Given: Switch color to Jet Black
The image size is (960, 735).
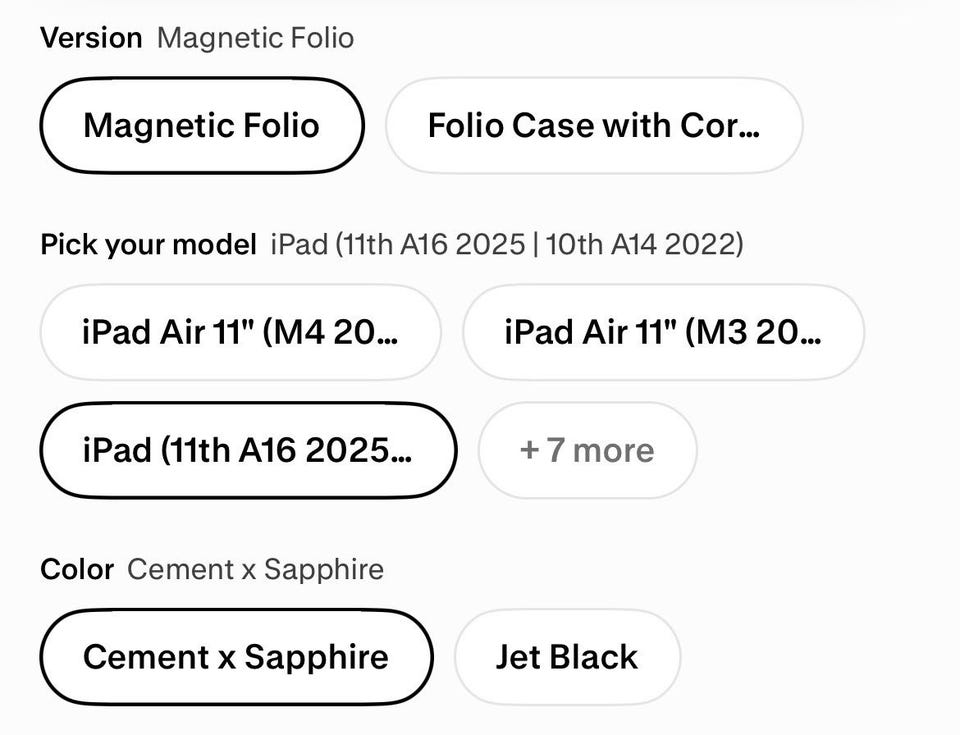Looking at the screenshot, I should 568,657.
